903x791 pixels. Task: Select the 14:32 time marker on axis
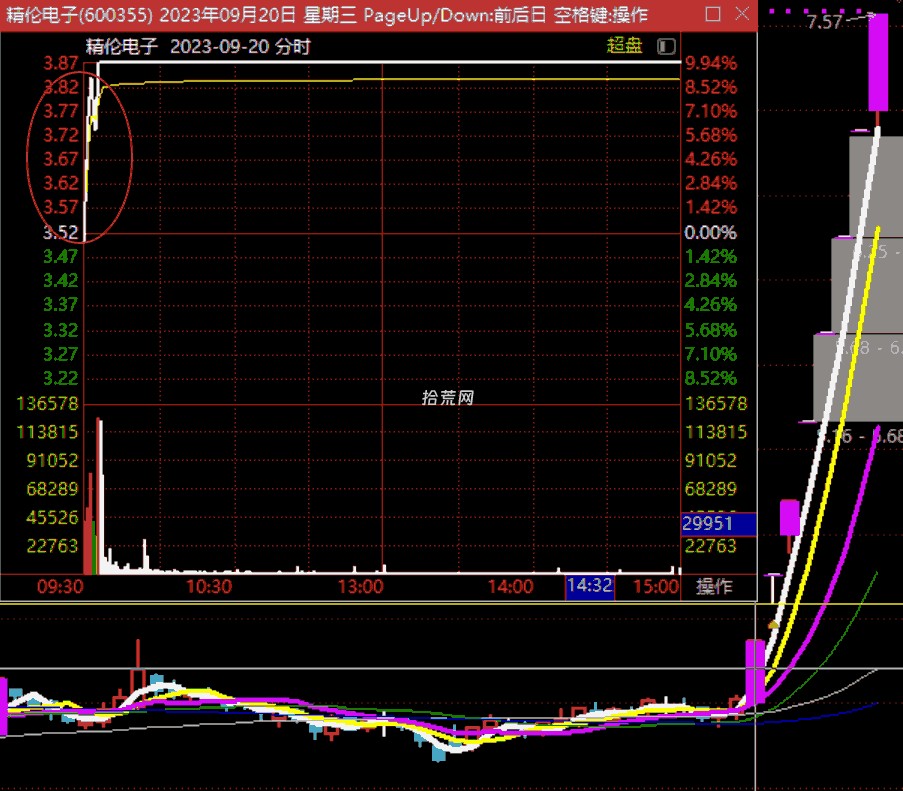coord(589,585)
